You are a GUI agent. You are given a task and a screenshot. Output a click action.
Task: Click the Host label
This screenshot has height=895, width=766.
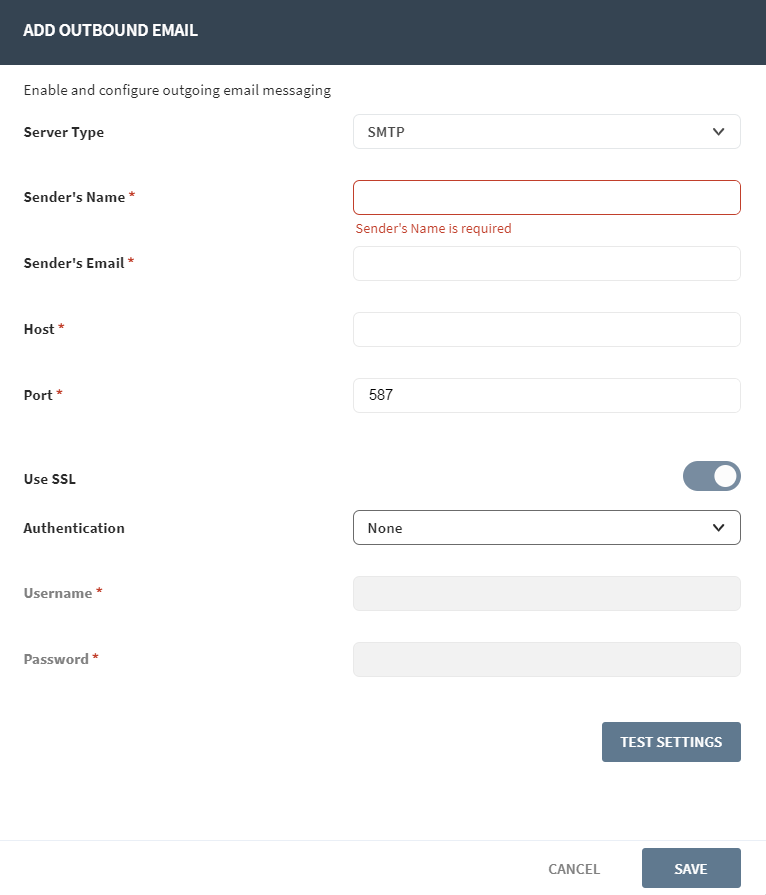click(x=44, y=329)
